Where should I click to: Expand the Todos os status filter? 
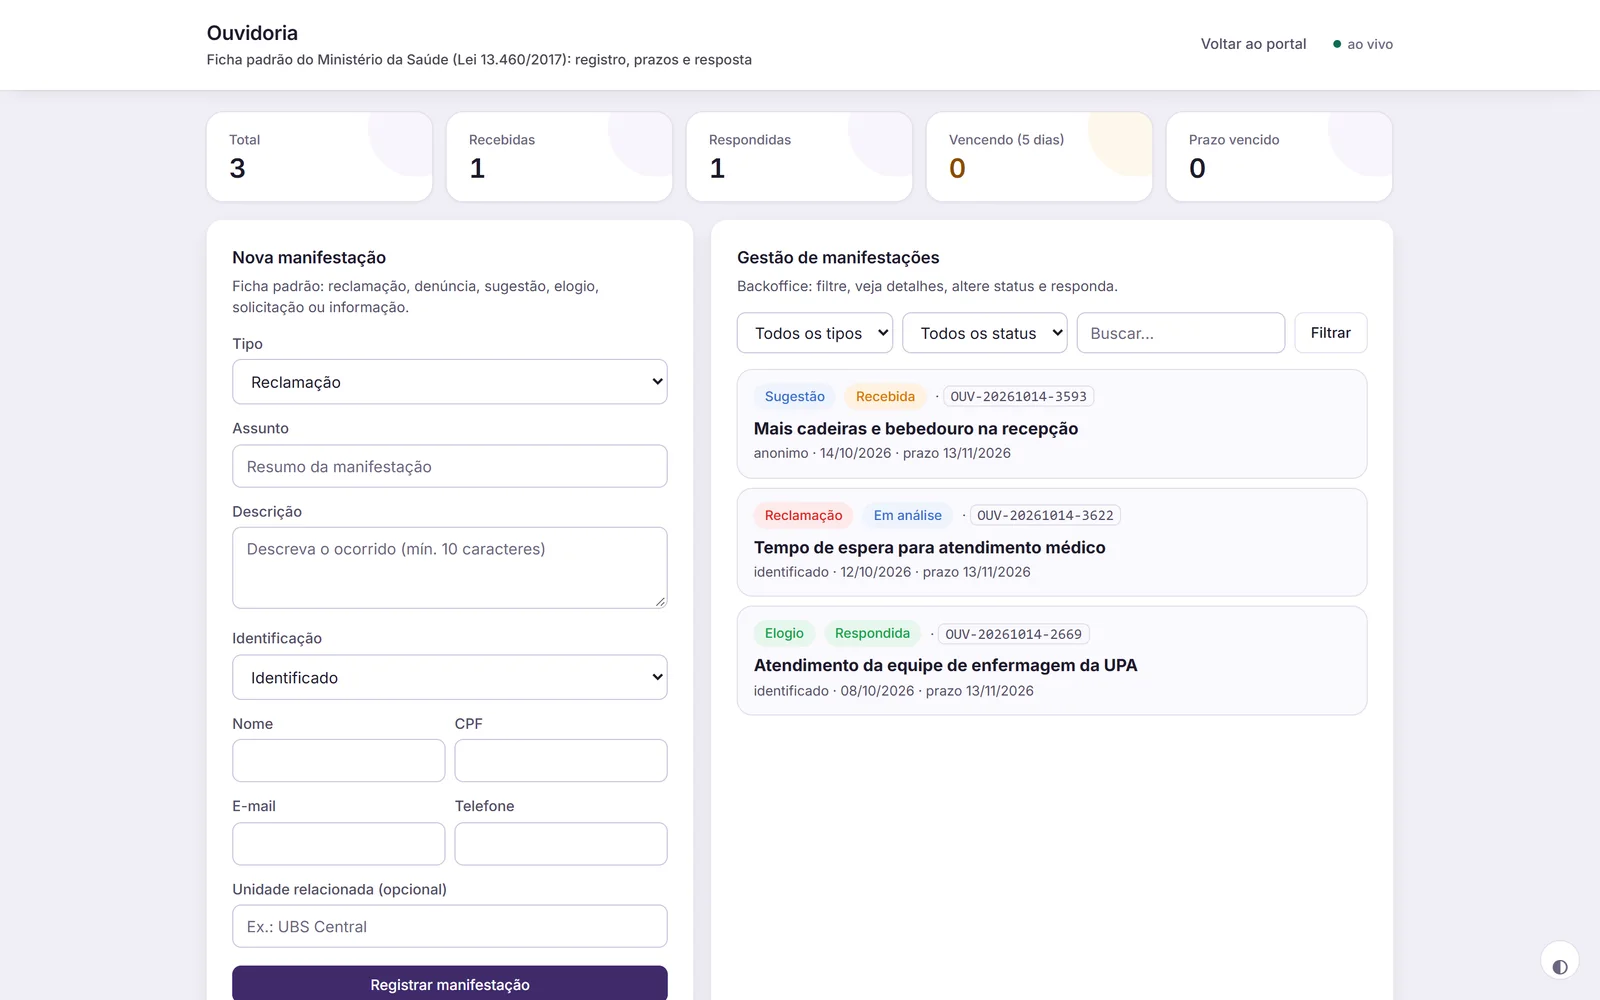(x=984, y=333)
